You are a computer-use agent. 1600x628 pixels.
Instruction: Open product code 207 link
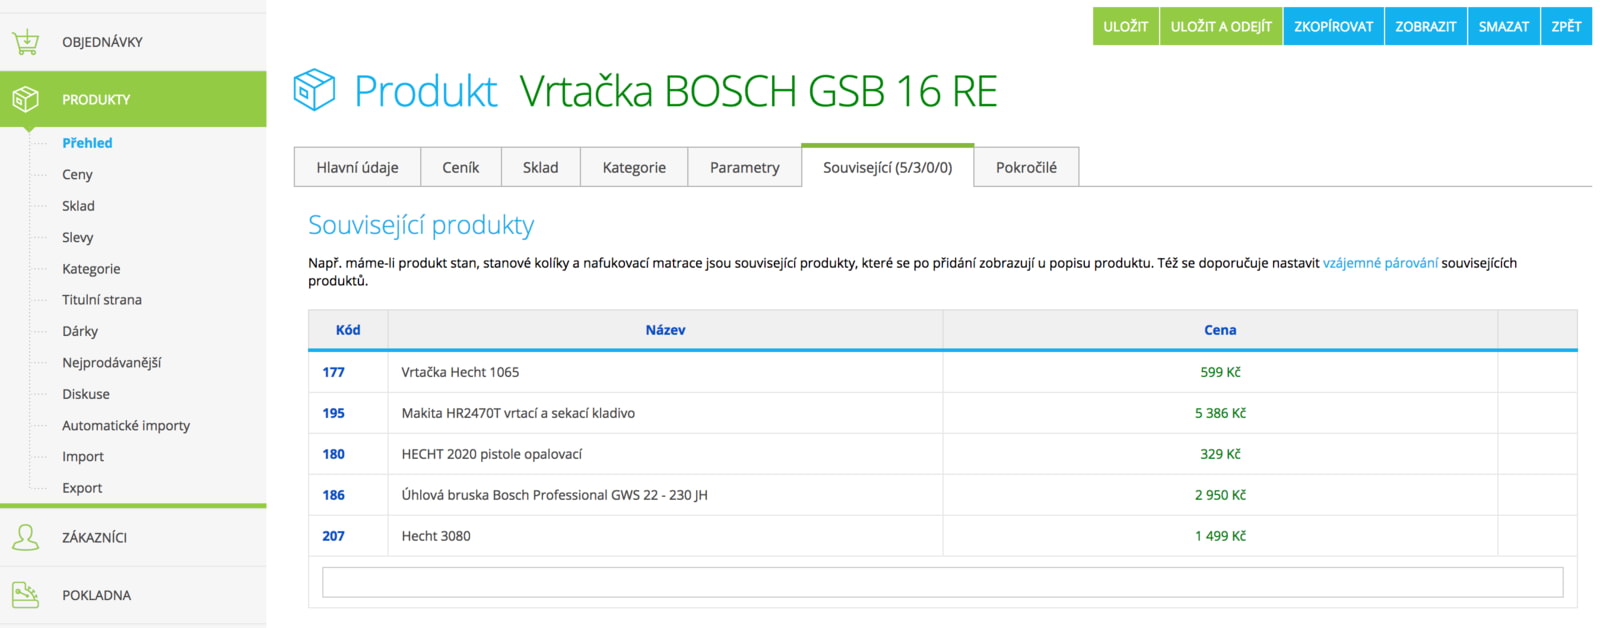(333, 536)
